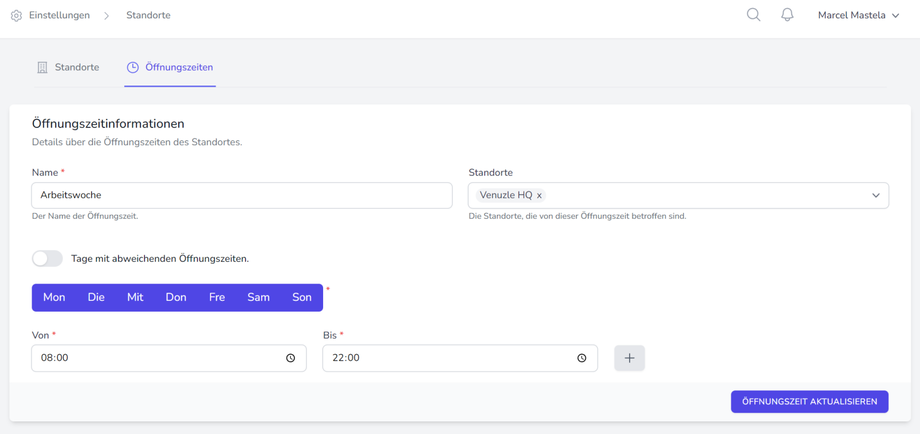
Task: Remove the Venuzle HQ tag
Action: click(x=539, y=196)
